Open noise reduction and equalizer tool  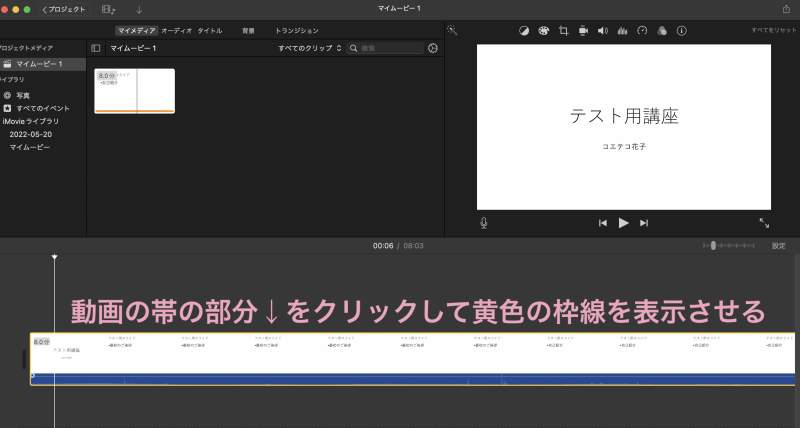click(x=622, y=31)
